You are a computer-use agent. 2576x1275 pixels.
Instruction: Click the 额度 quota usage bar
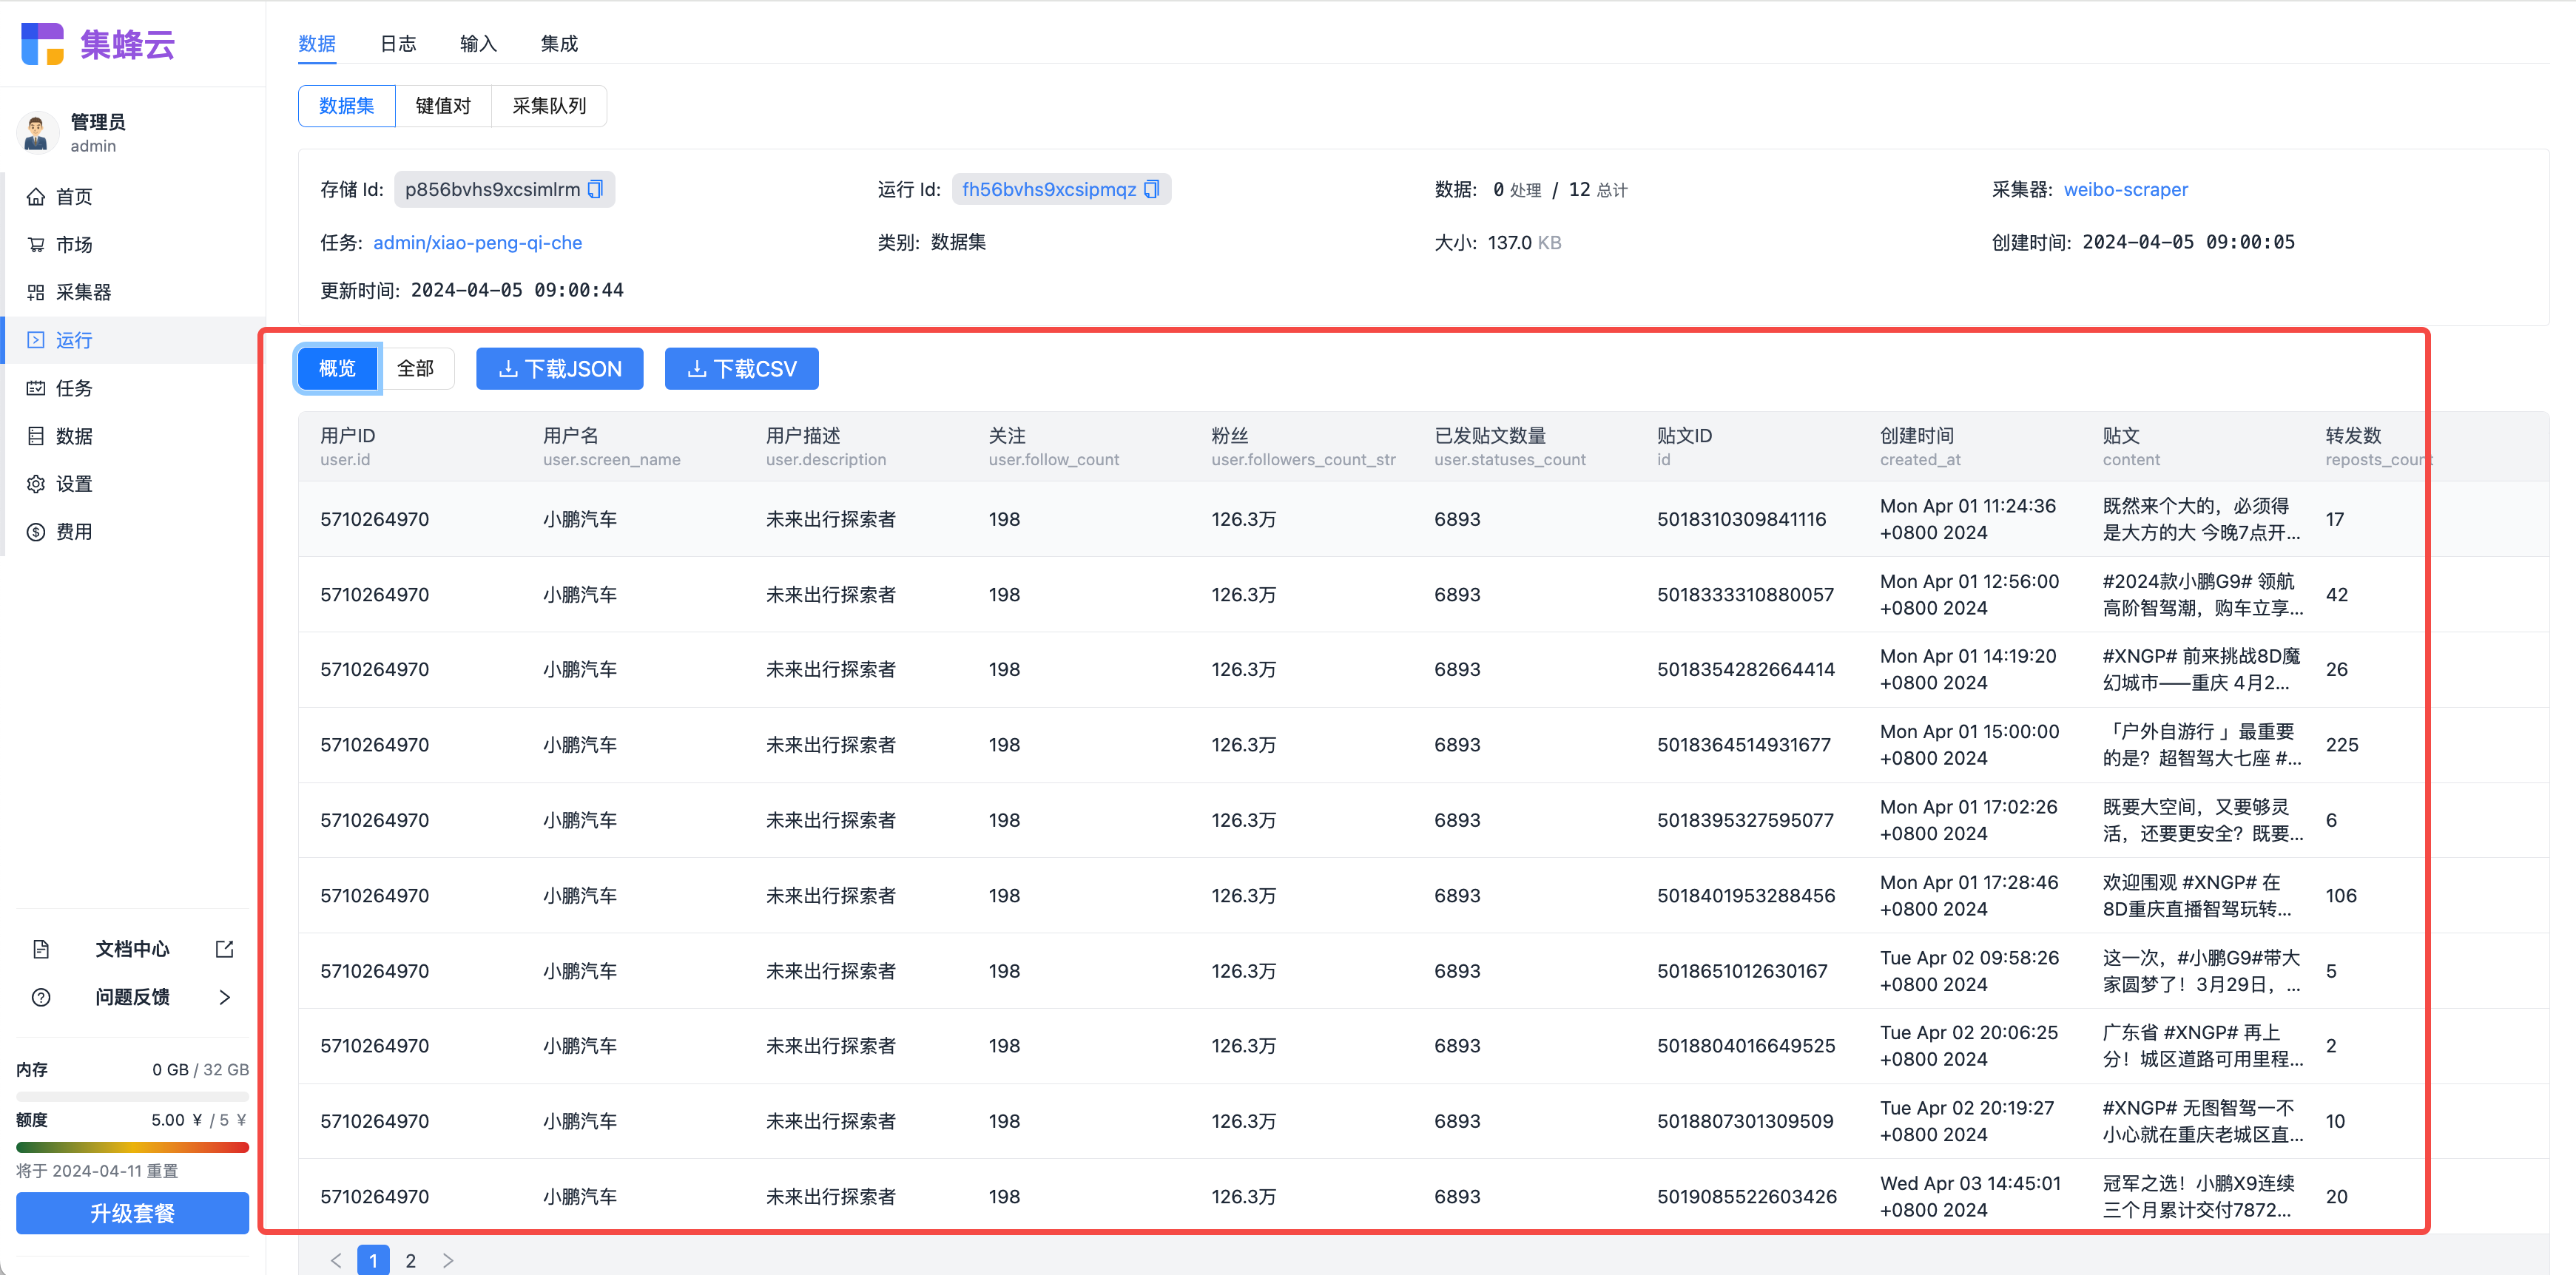(x=132, y=1148)
